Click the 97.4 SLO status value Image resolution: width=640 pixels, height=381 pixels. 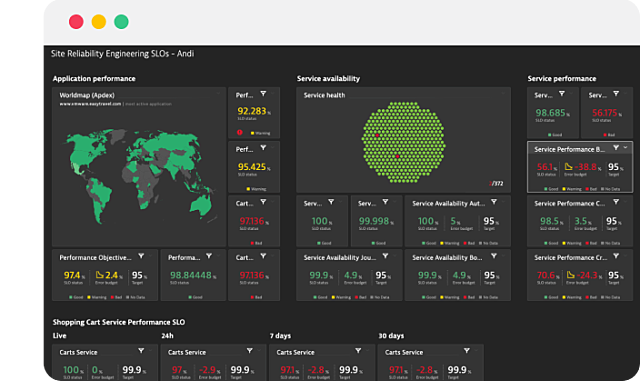pyautogui.click(x=72, y=275)
